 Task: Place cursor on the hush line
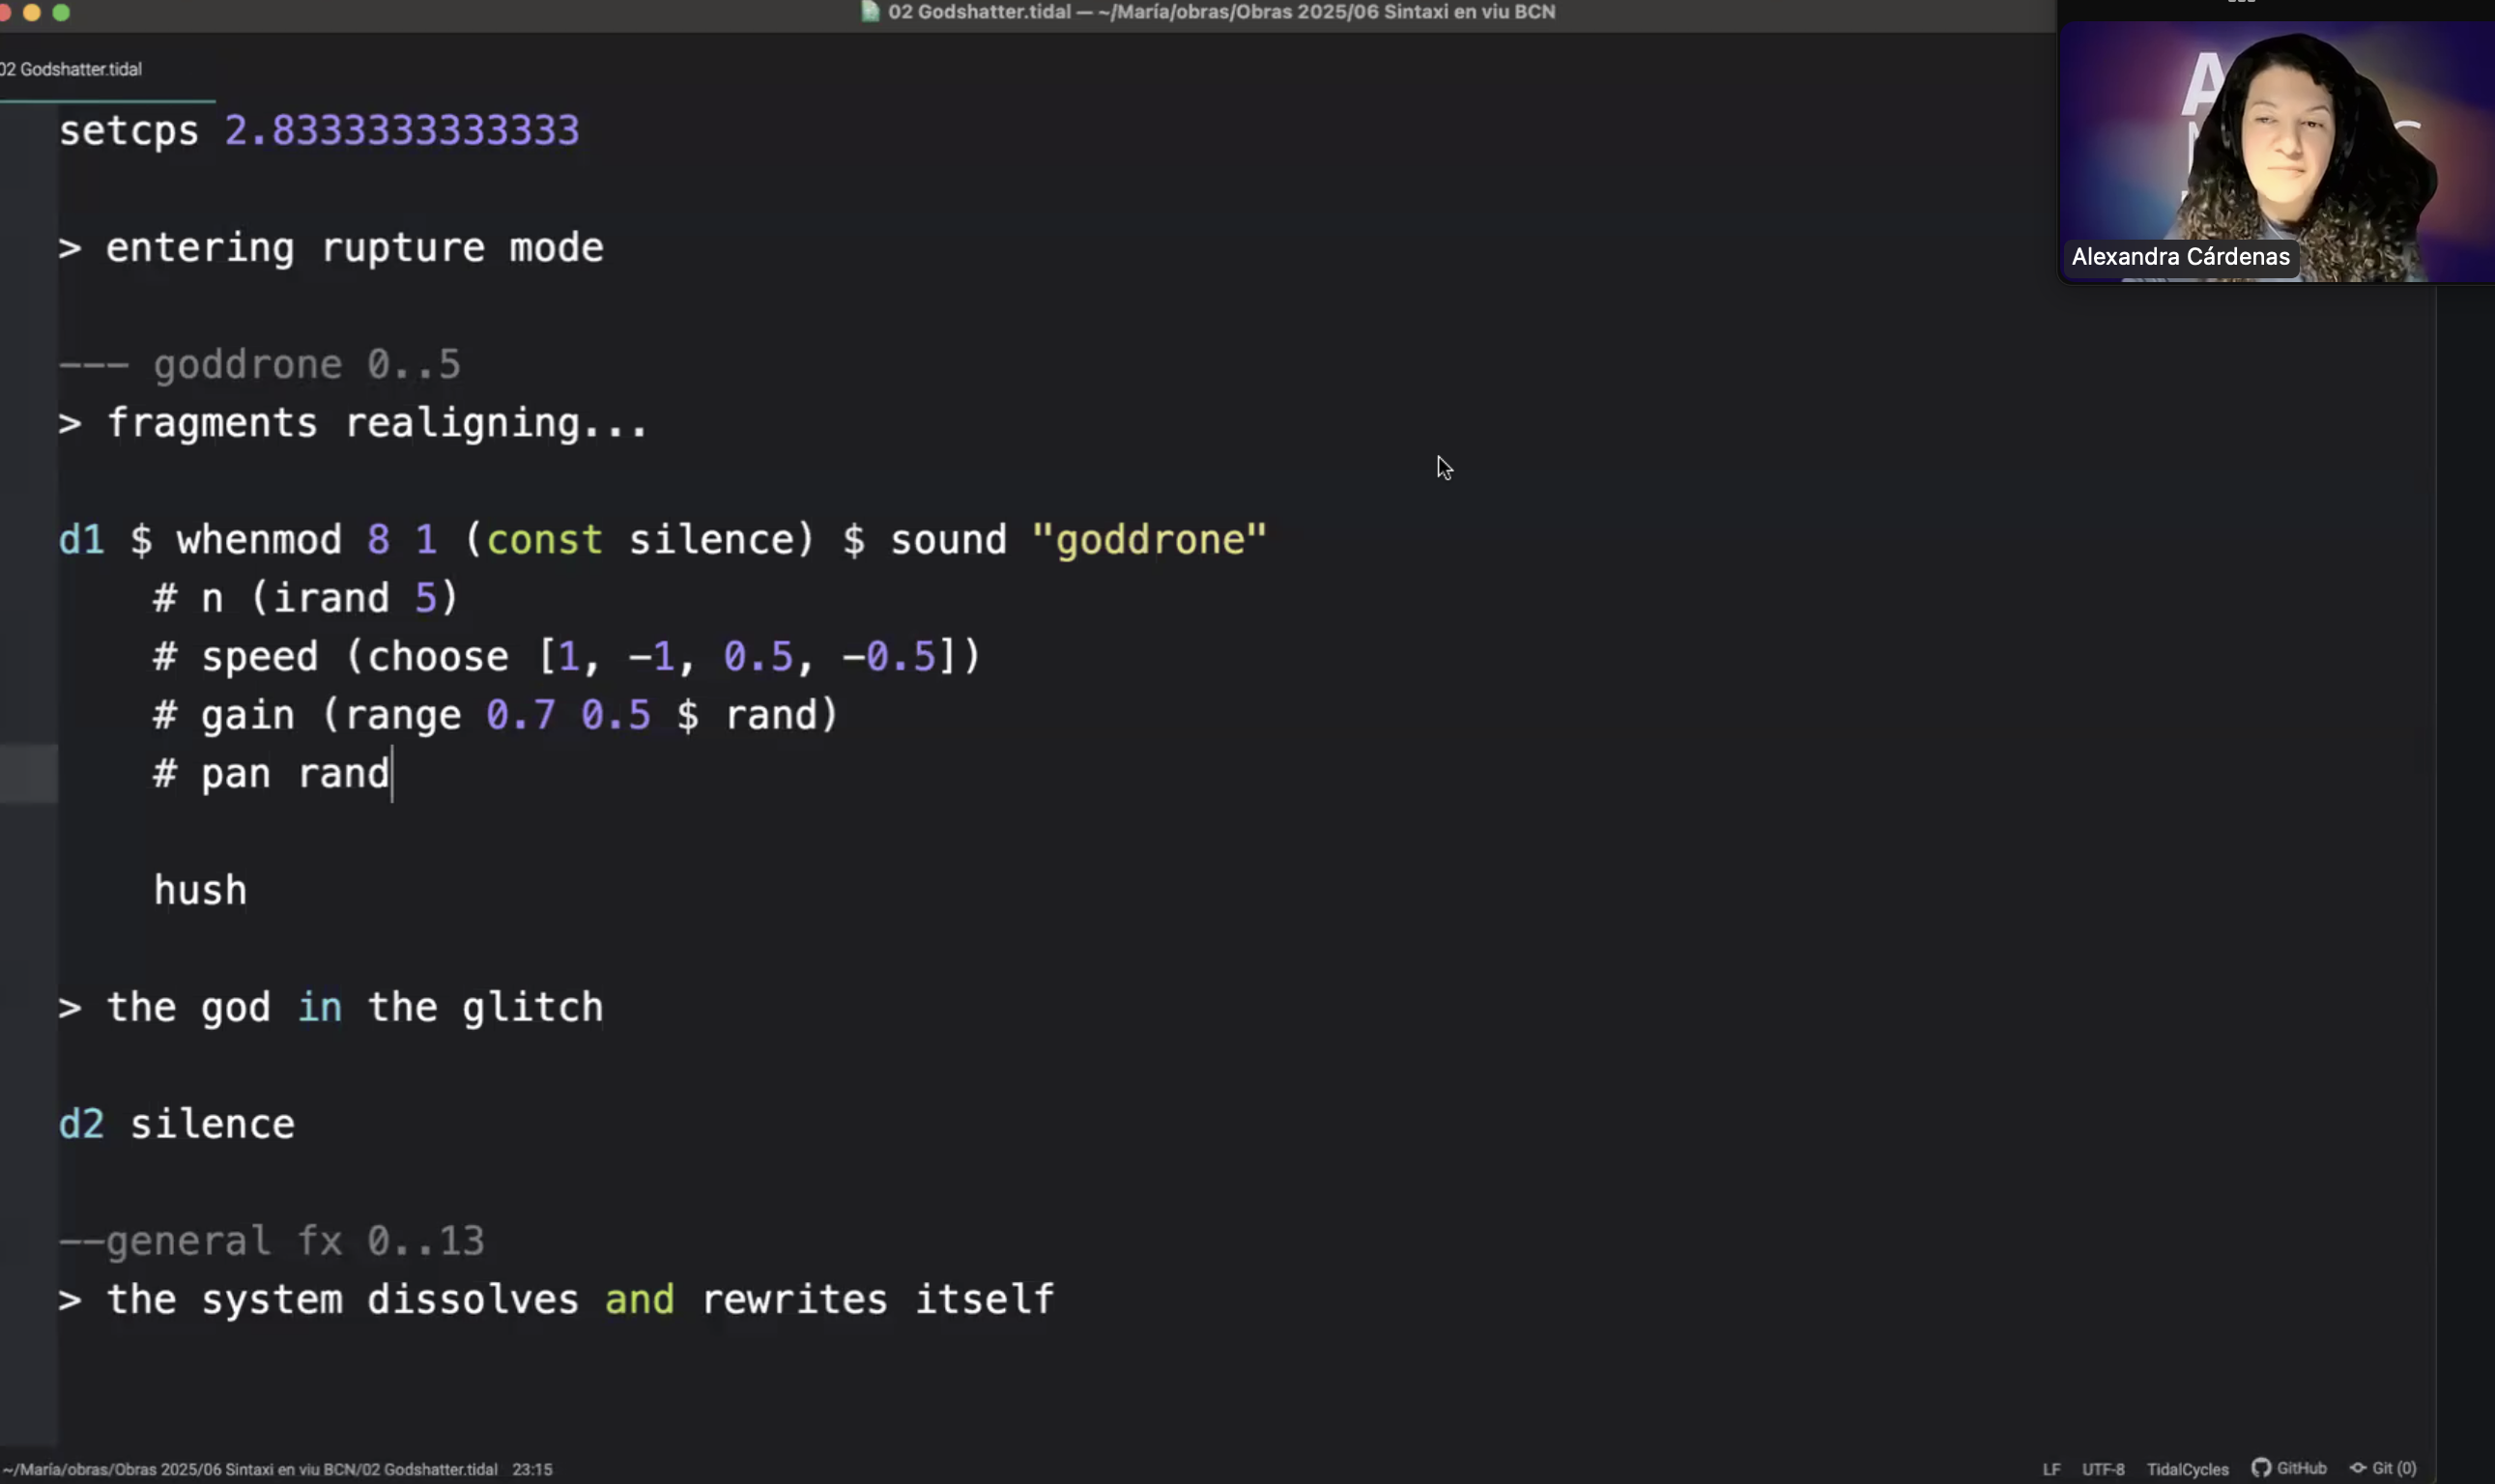click(x=200, y=890)
